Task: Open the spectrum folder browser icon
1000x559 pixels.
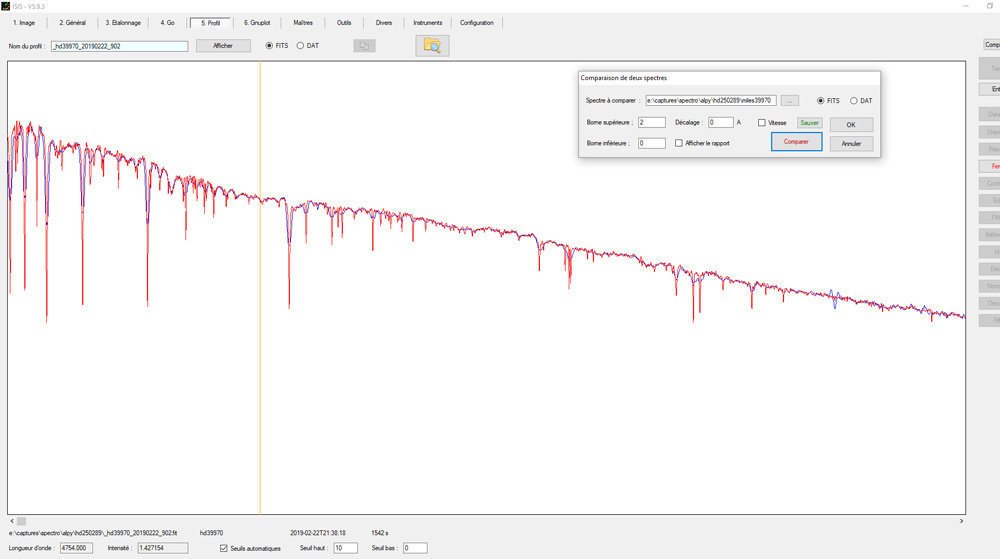Action: [x=432, y=46]
